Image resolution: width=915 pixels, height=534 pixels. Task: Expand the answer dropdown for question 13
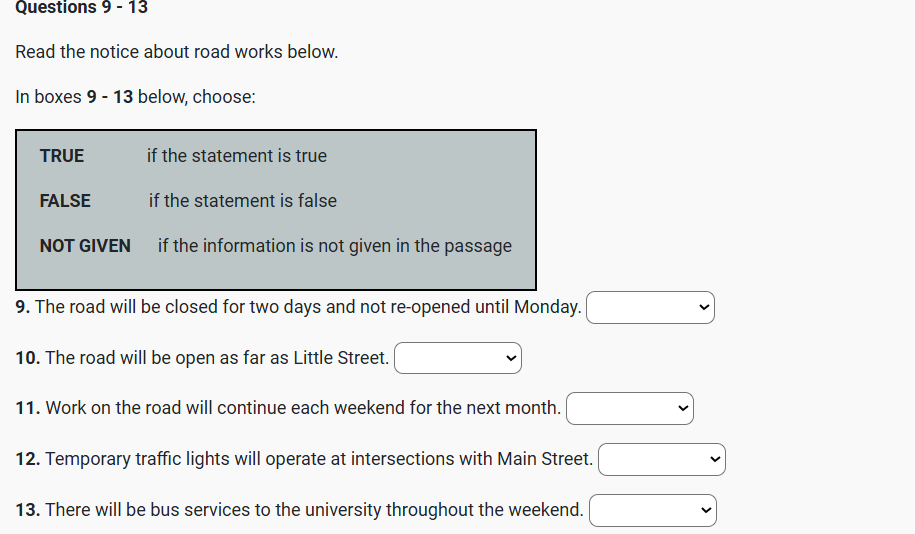pos(652,510)
